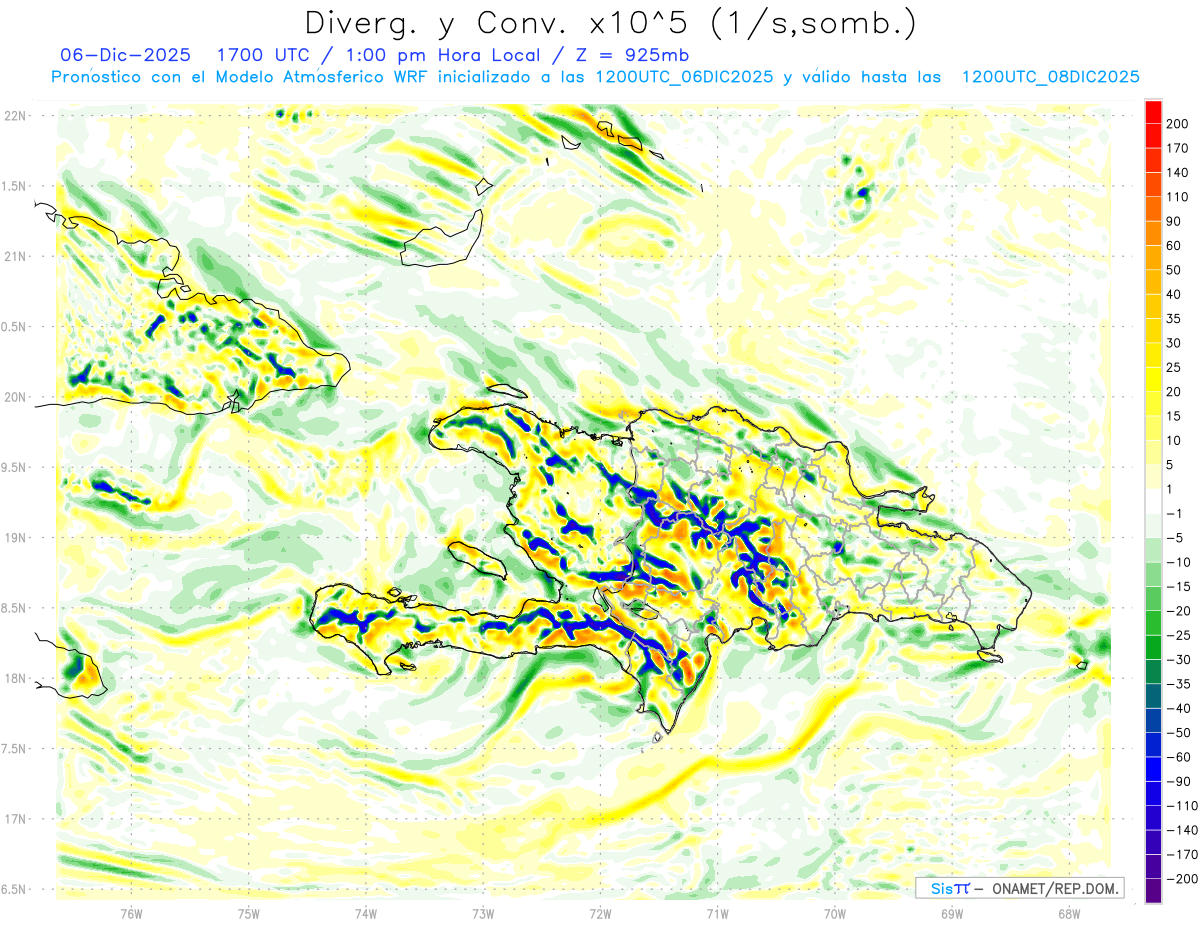
Task: Click the '21N' latitude axis label
Action: point(14,256)
